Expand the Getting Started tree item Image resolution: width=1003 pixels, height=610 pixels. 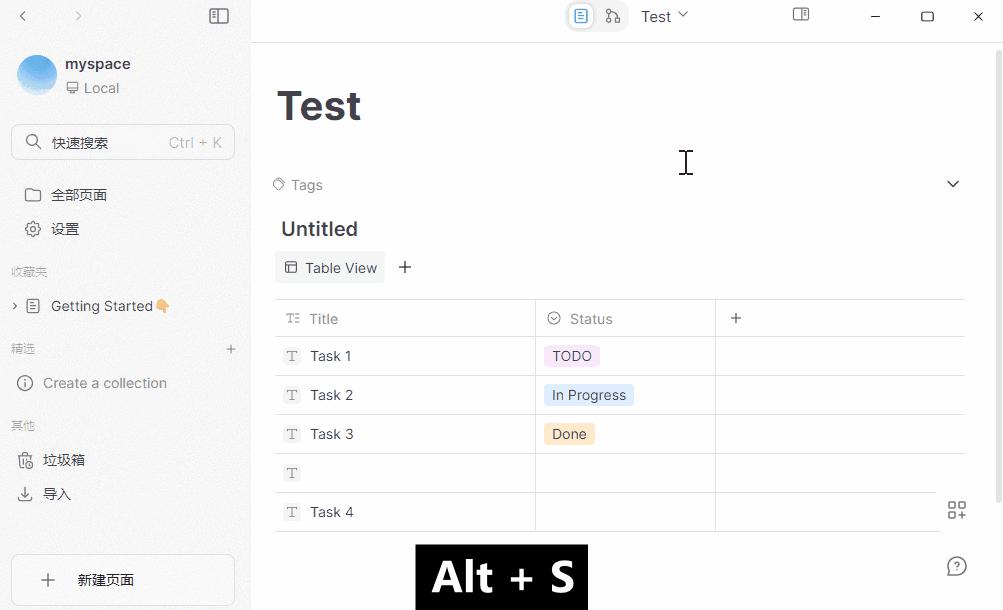coord(14,306)
